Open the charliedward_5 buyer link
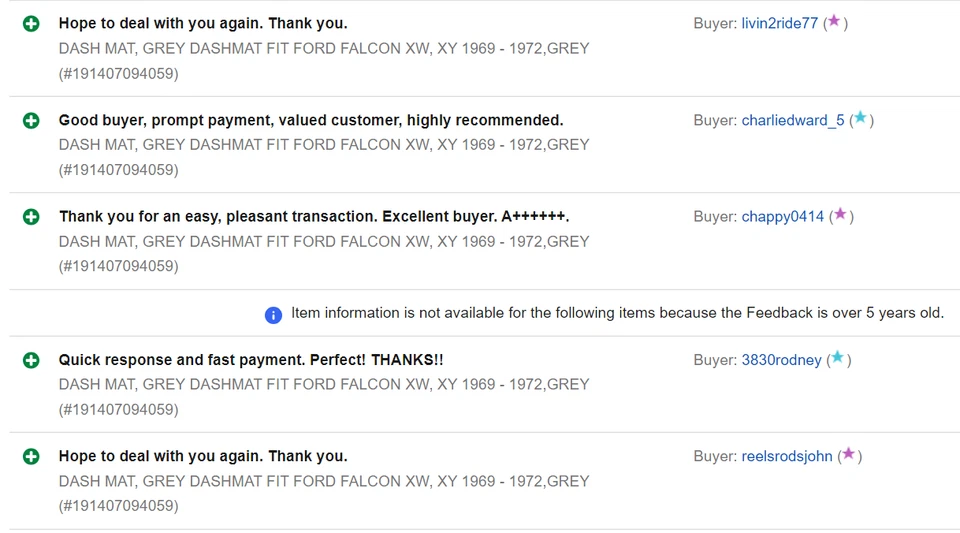Image resolution: width=960 pixels, height=533 pixels. [792, 120]
